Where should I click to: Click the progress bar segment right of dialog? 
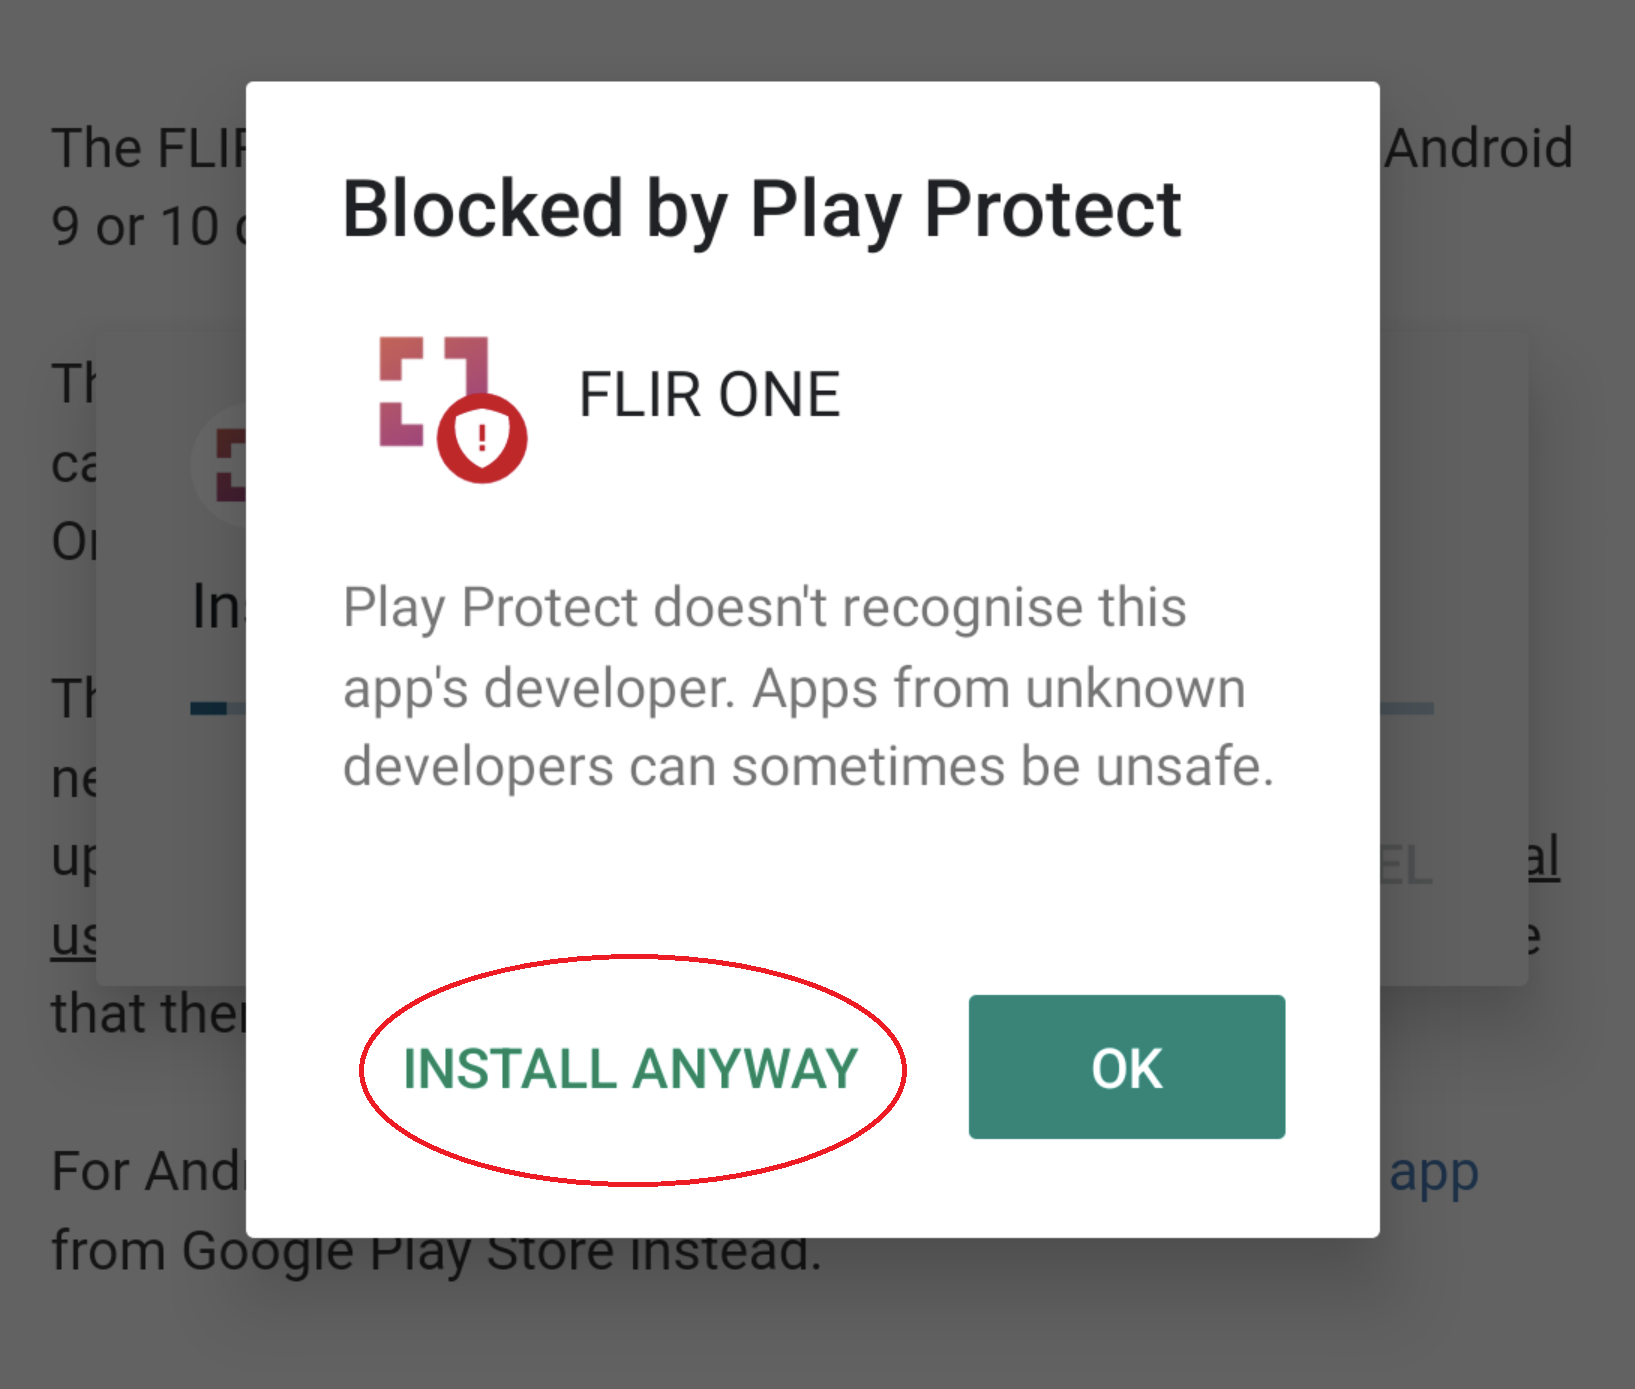tap(1407, 708)
